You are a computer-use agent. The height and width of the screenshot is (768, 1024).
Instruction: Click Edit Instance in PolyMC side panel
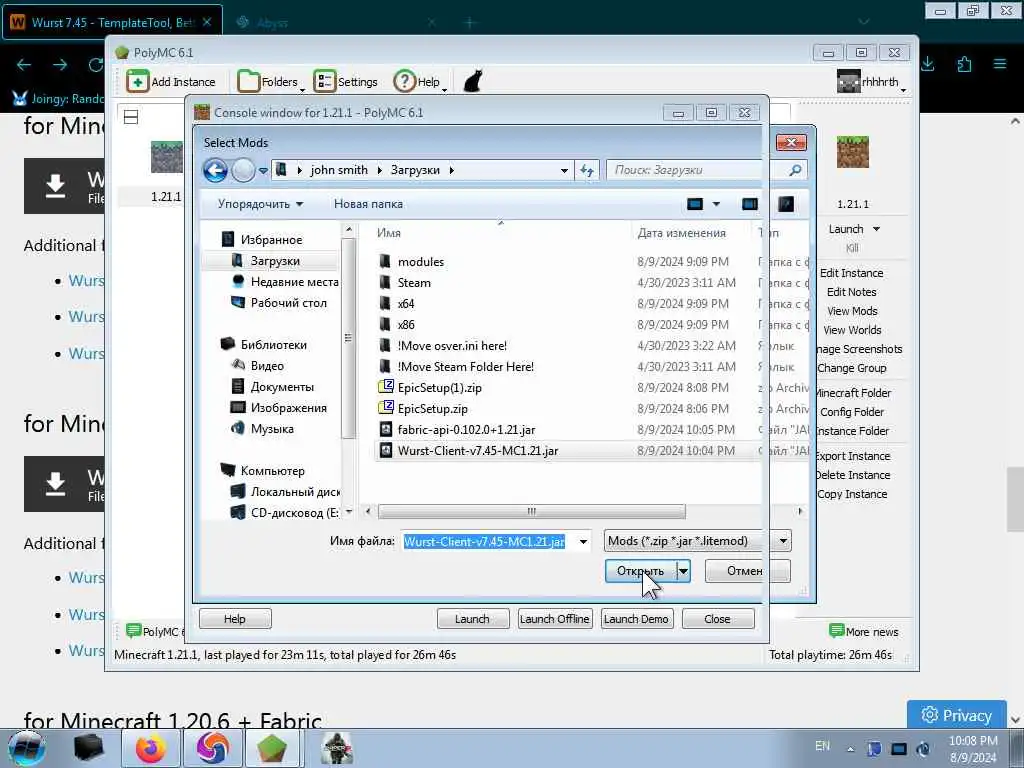[852, 273]
